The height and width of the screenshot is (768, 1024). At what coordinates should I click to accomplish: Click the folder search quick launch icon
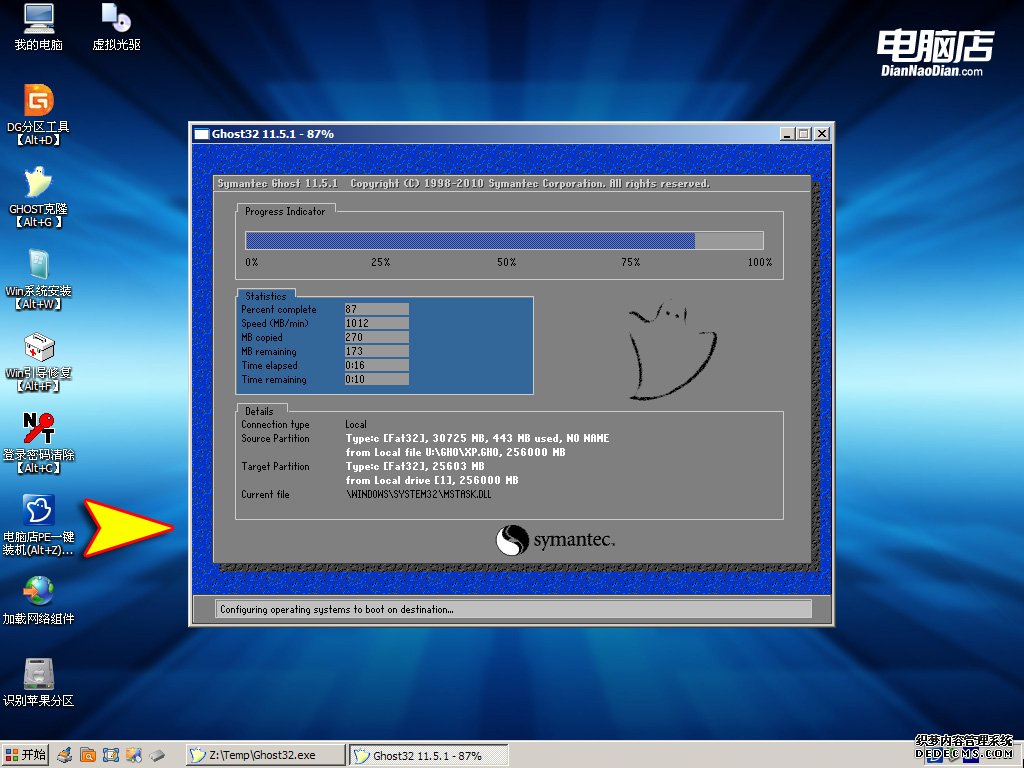88,755
